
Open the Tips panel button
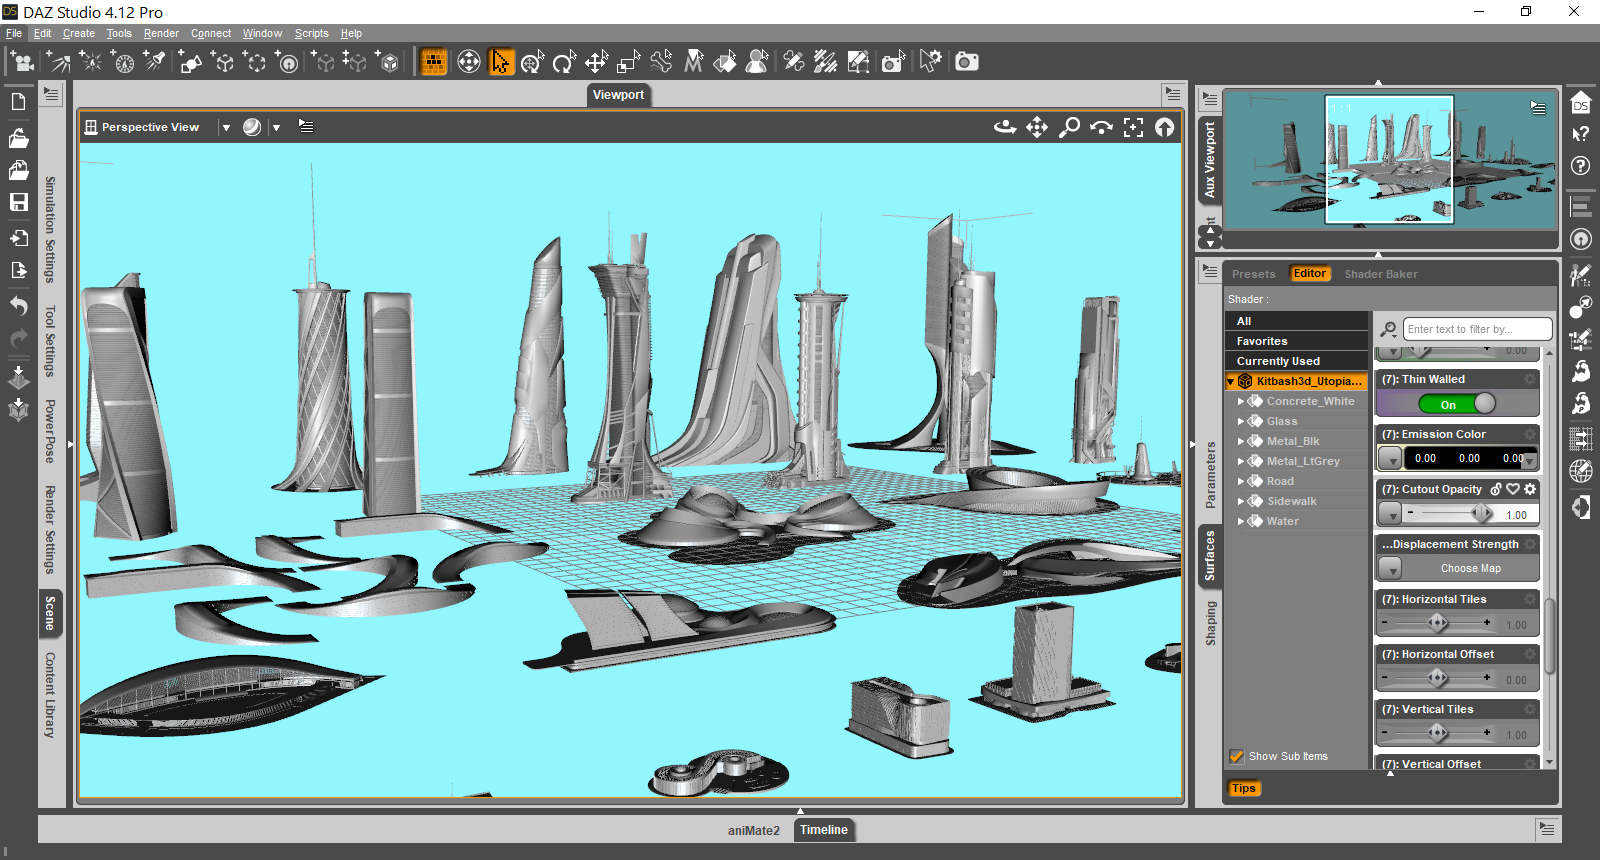pos(1244,788)
